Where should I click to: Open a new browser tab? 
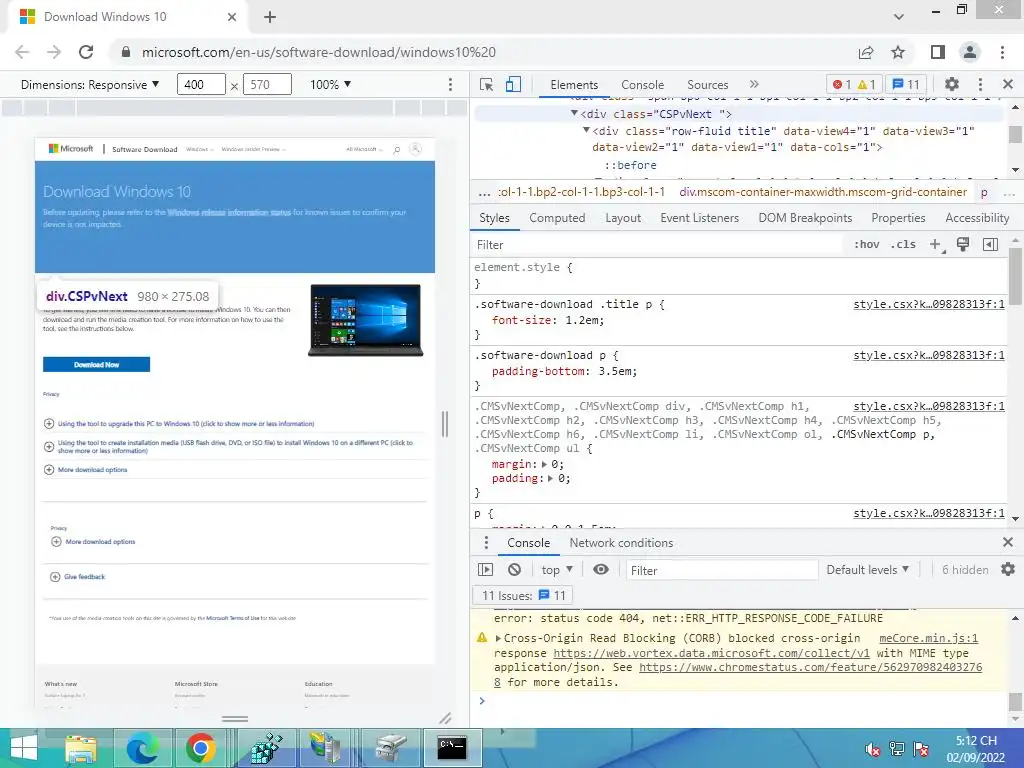(x=270, y=17)
